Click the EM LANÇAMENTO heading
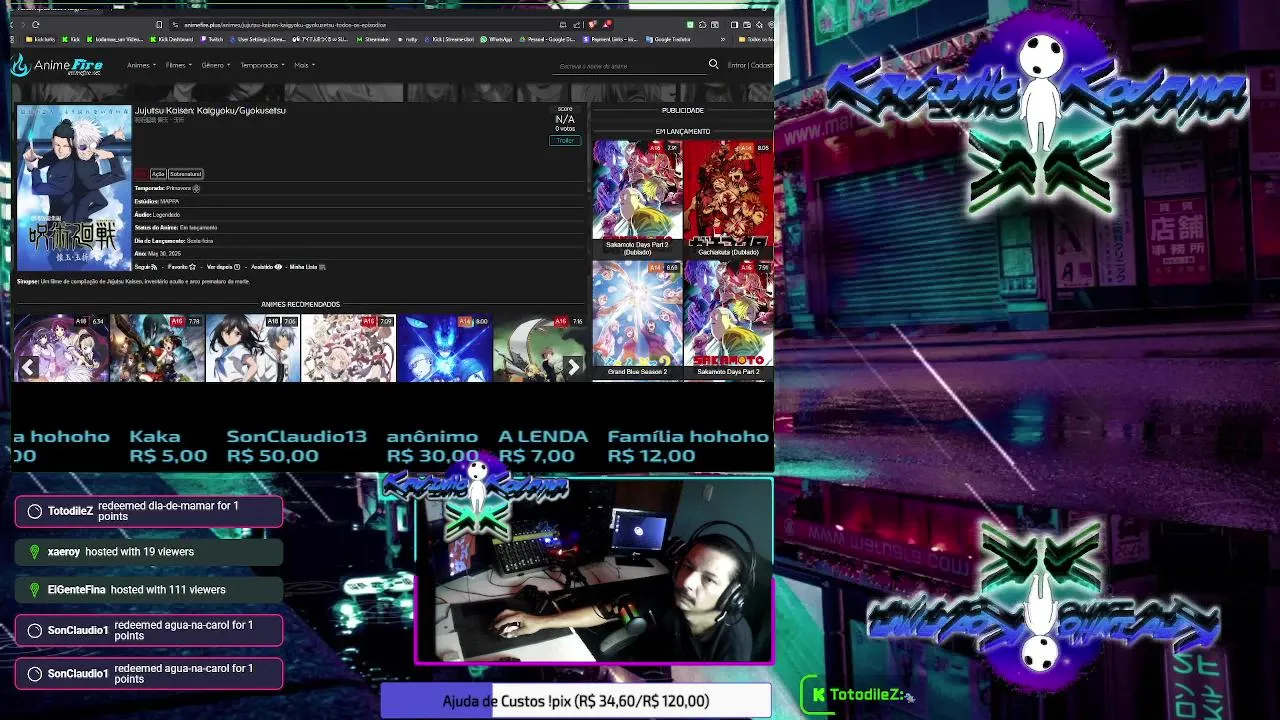Image resolution: width=1280 pixels, height=720 pixels. coord(683,131)
